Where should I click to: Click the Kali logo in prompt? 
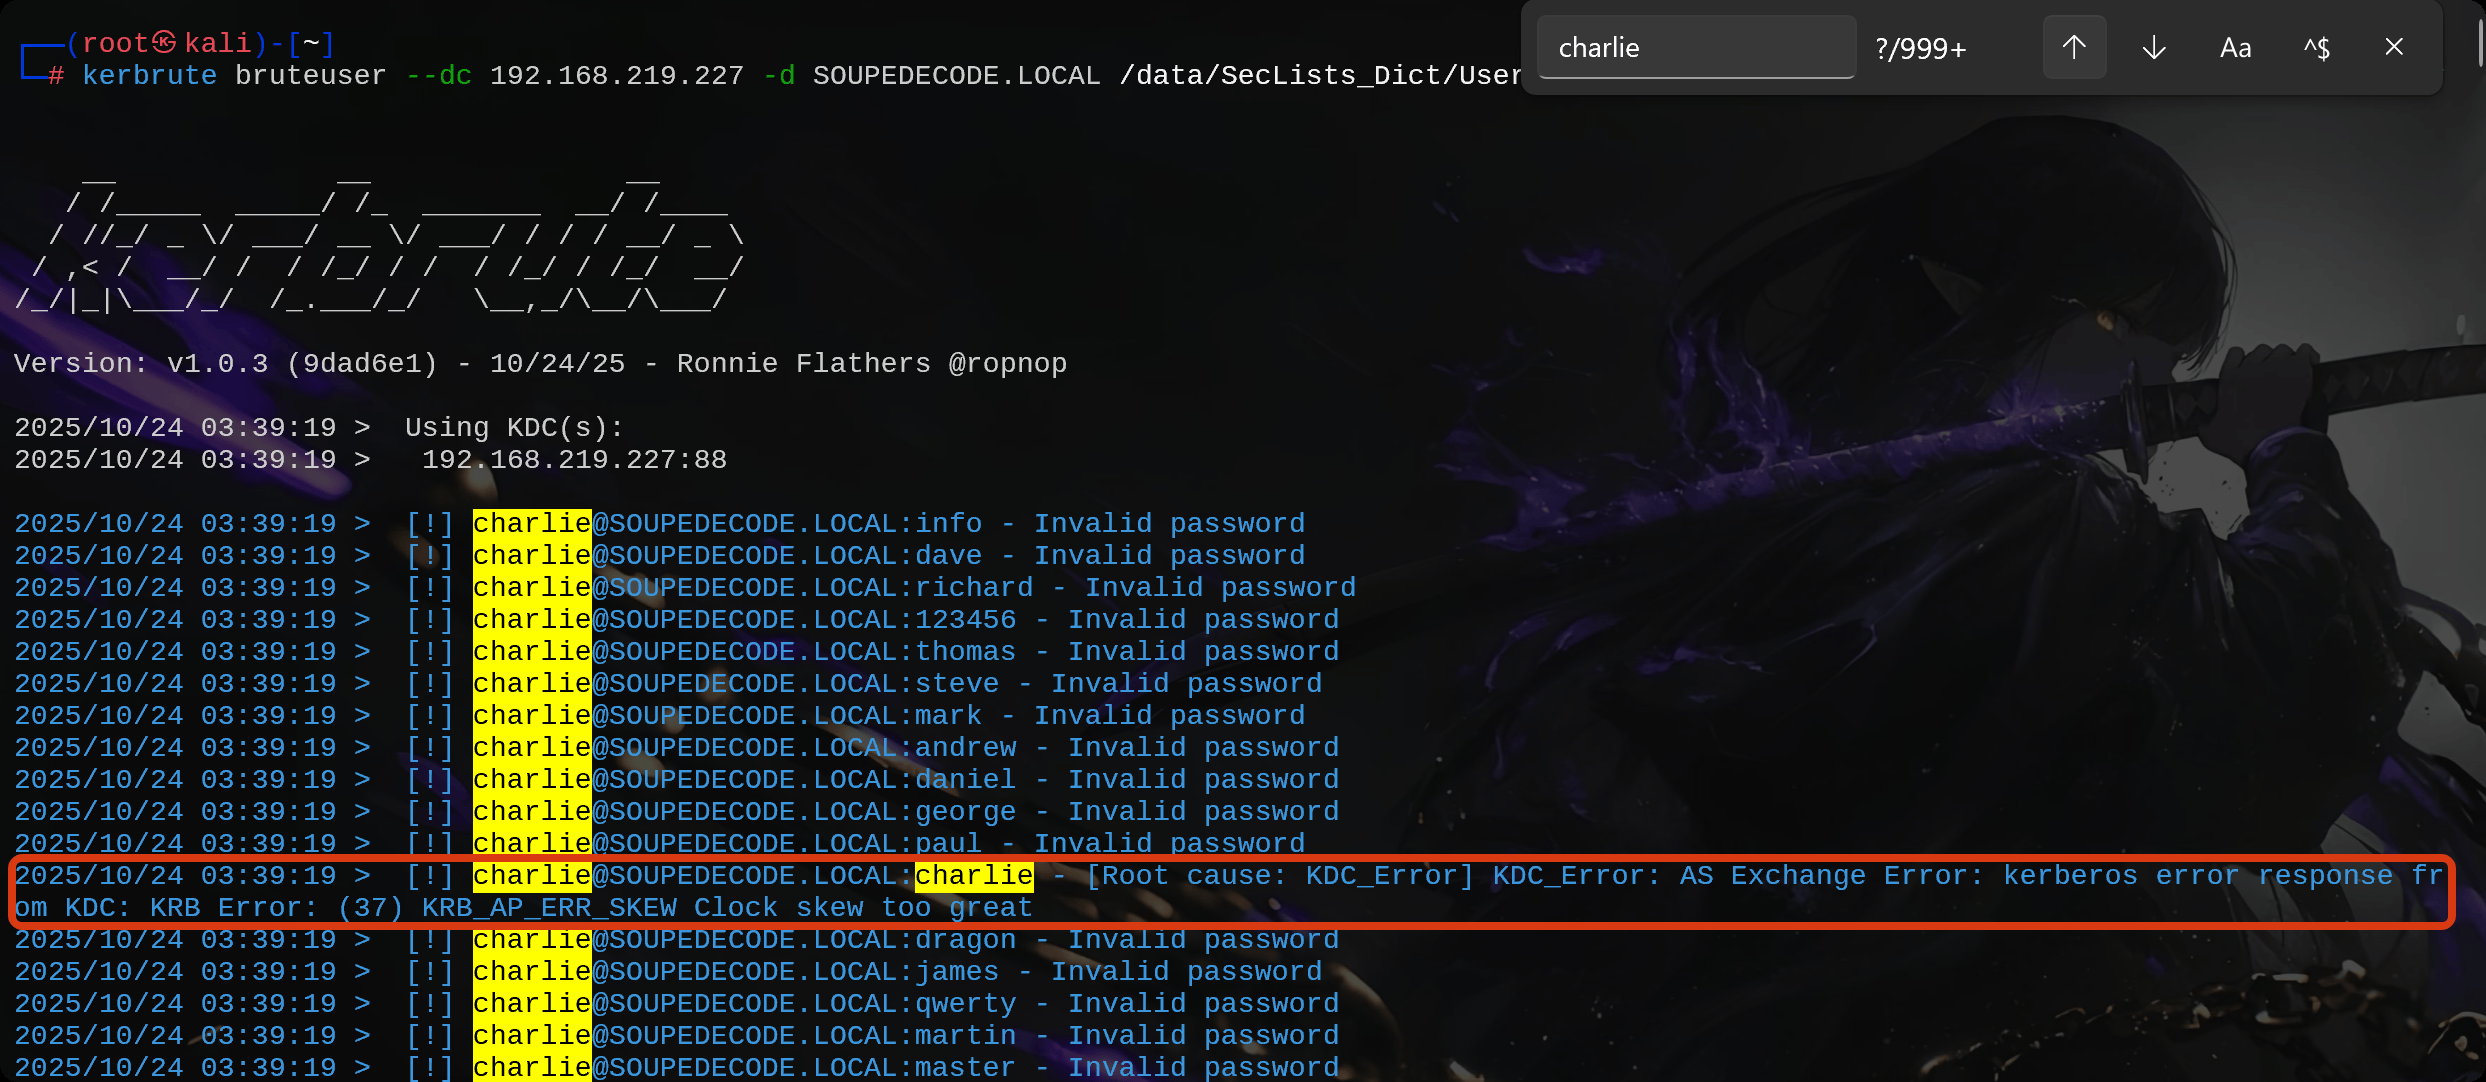pyautogui.click(x=165, y=43)
